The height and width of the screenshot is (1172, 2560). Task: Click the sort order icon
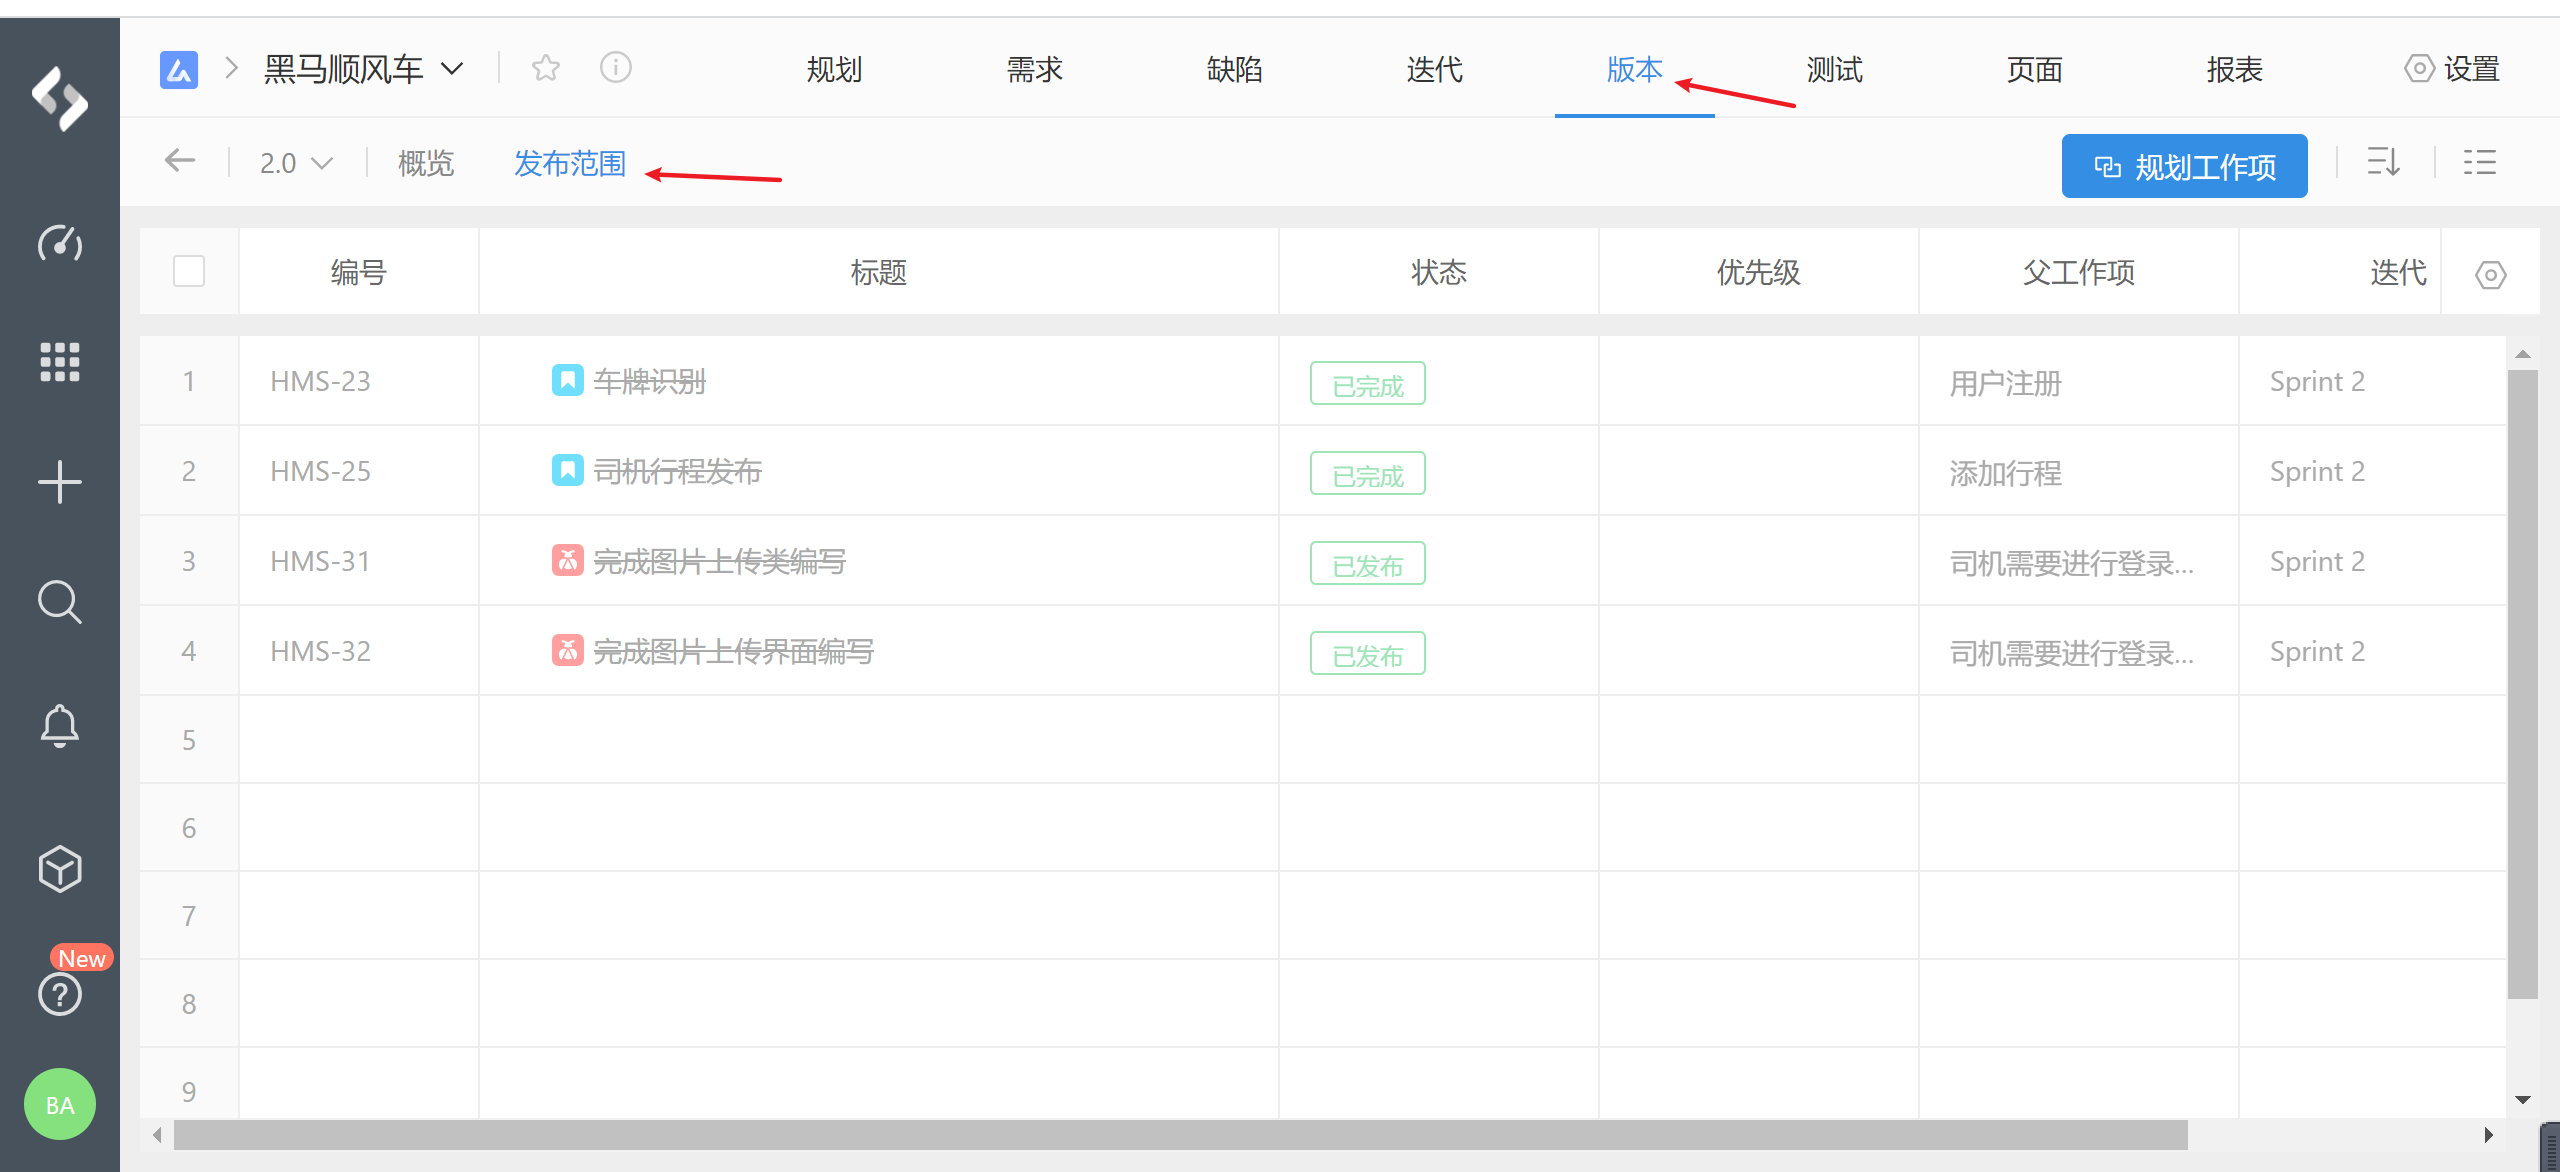click(x=2384, y=162)
